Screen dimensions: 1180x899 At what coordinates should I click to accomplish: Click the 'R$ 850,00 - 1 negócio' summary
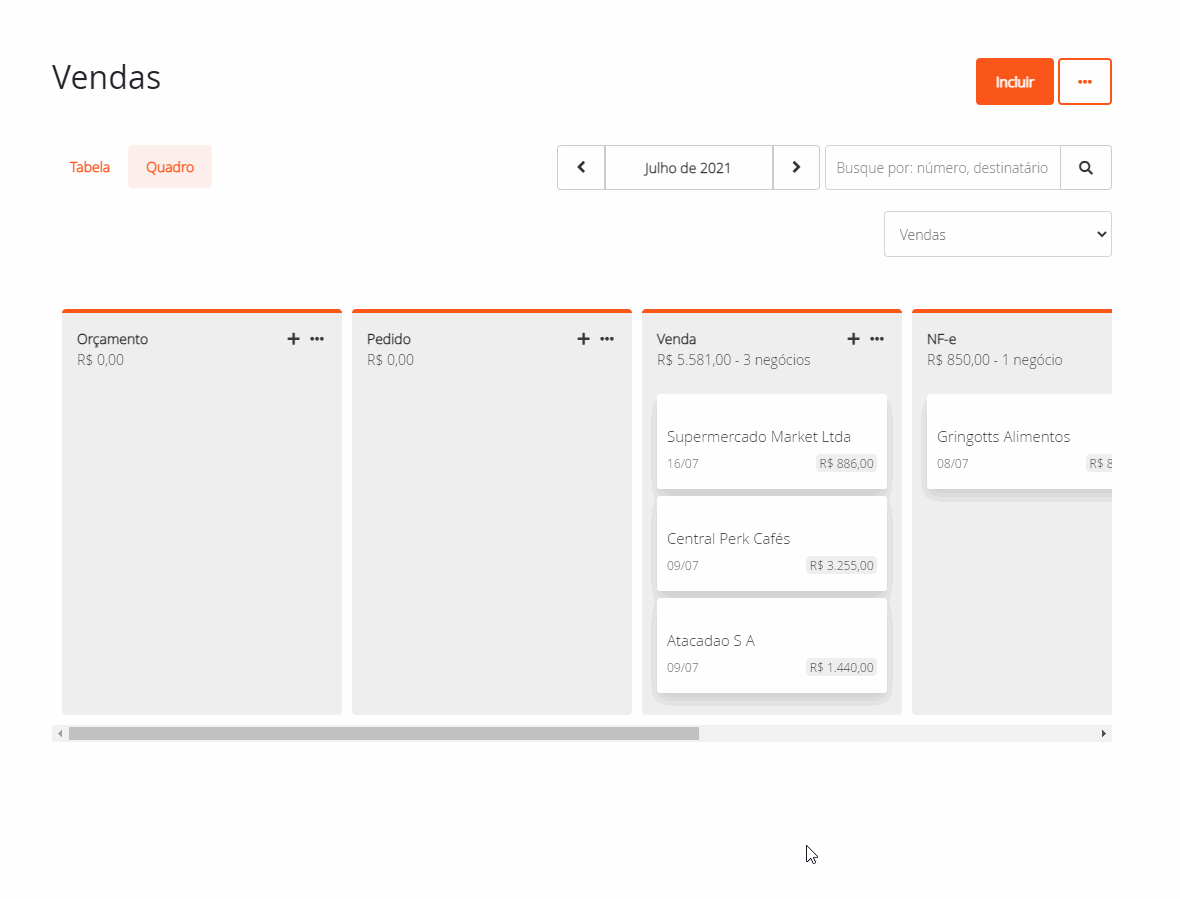tap(995, 360)
